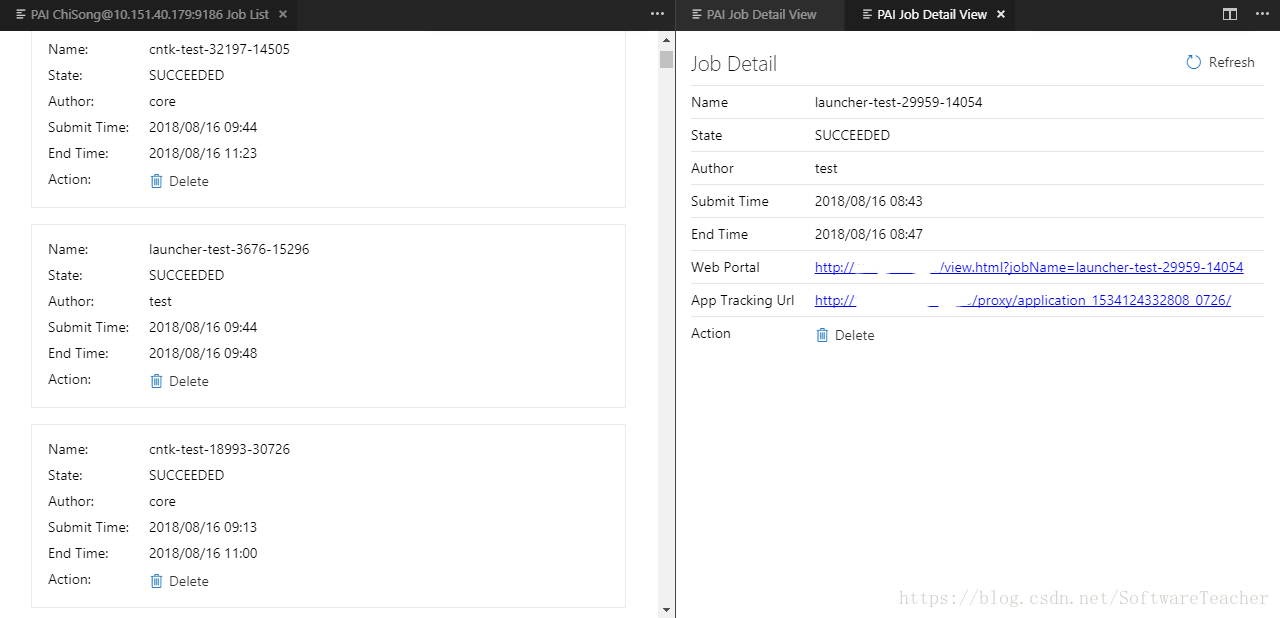This screenshot has width=1280, height=618.
Task: Click the job list scrollbar up arrow
Action: click(x=666, y=41)
